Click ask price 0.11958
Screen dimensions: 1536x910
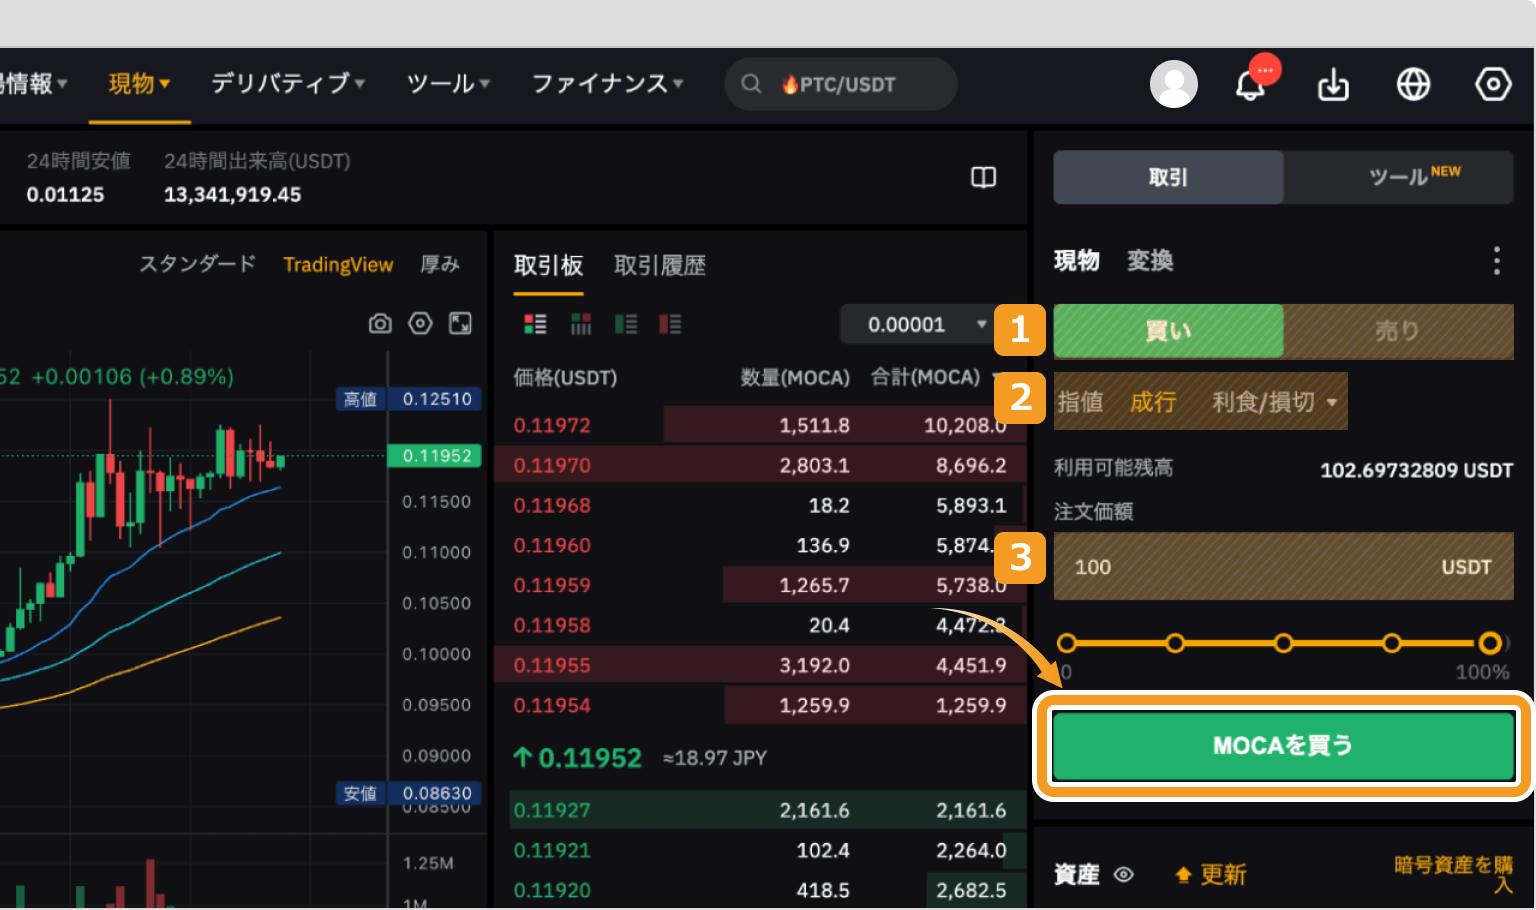552,625
